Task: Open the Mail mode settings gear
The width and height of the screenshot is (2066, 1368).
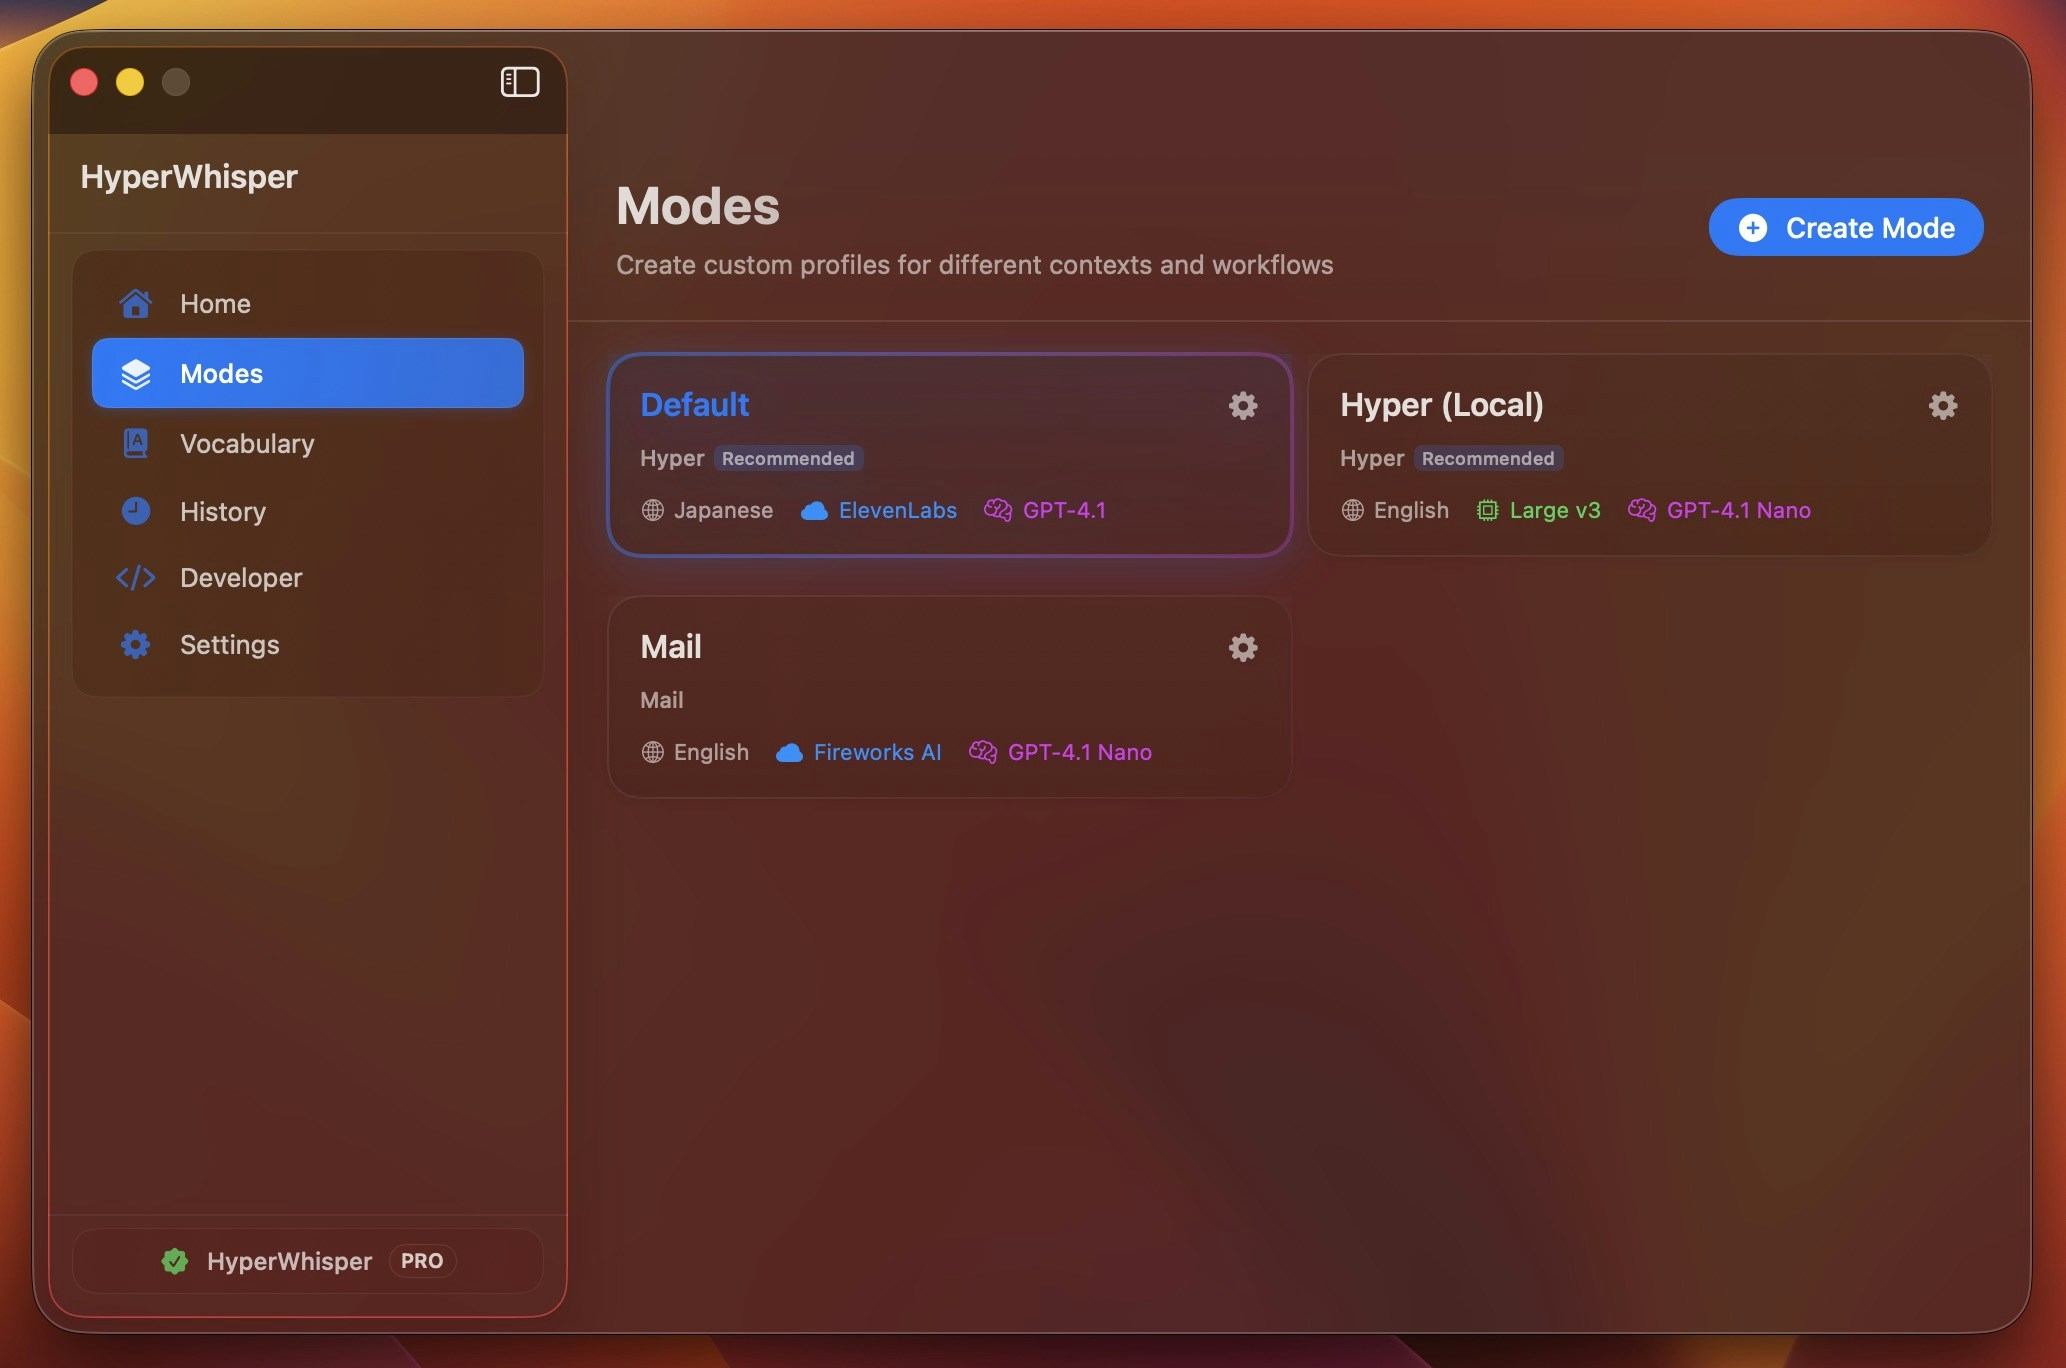Action: (x=1242, y=647)
